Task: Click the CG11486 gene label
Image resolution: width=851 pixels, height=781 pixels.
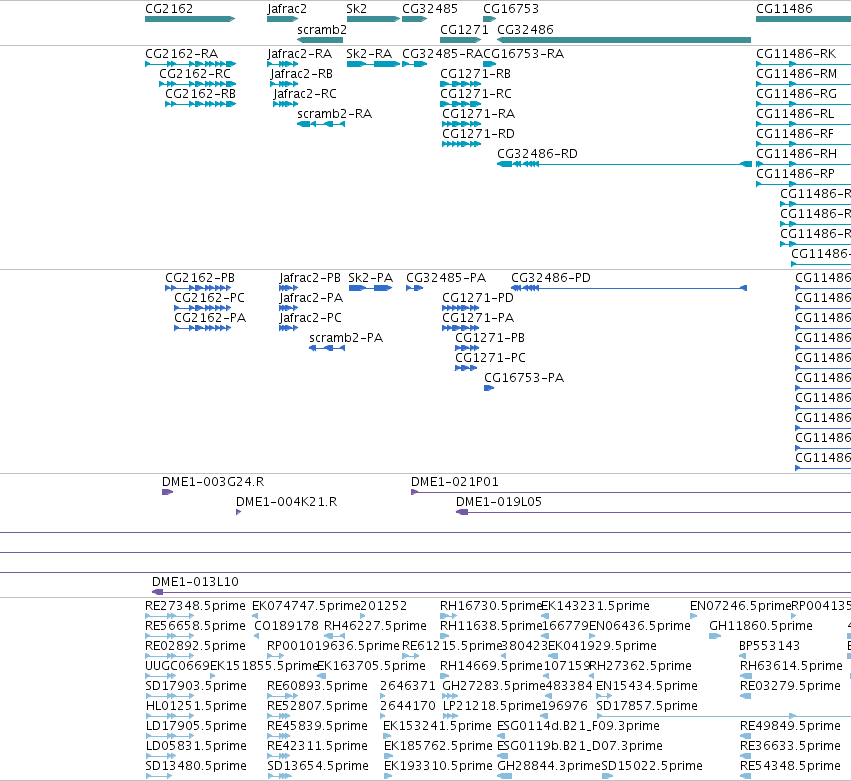Action: tap(784, 9)
